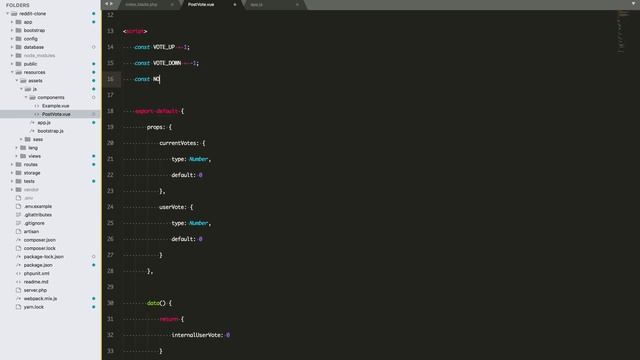Screen dimensions: 640x360
Task: Click the components folder label
Action: tap(51, 97)
